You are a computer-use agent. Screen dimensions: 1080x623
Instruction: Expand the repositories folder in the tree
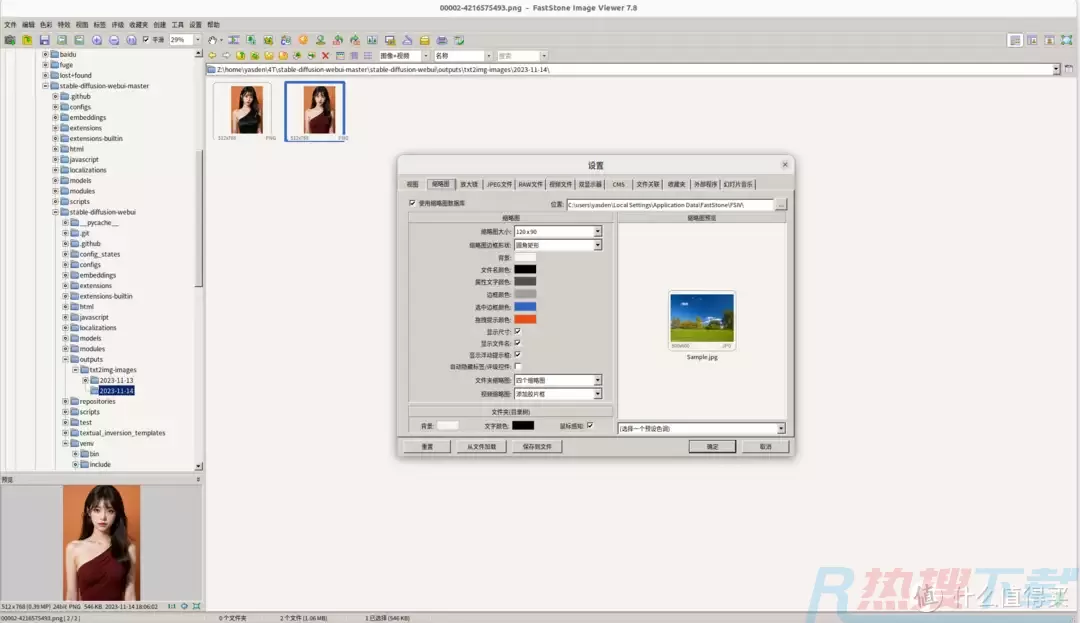pos(65,401)
